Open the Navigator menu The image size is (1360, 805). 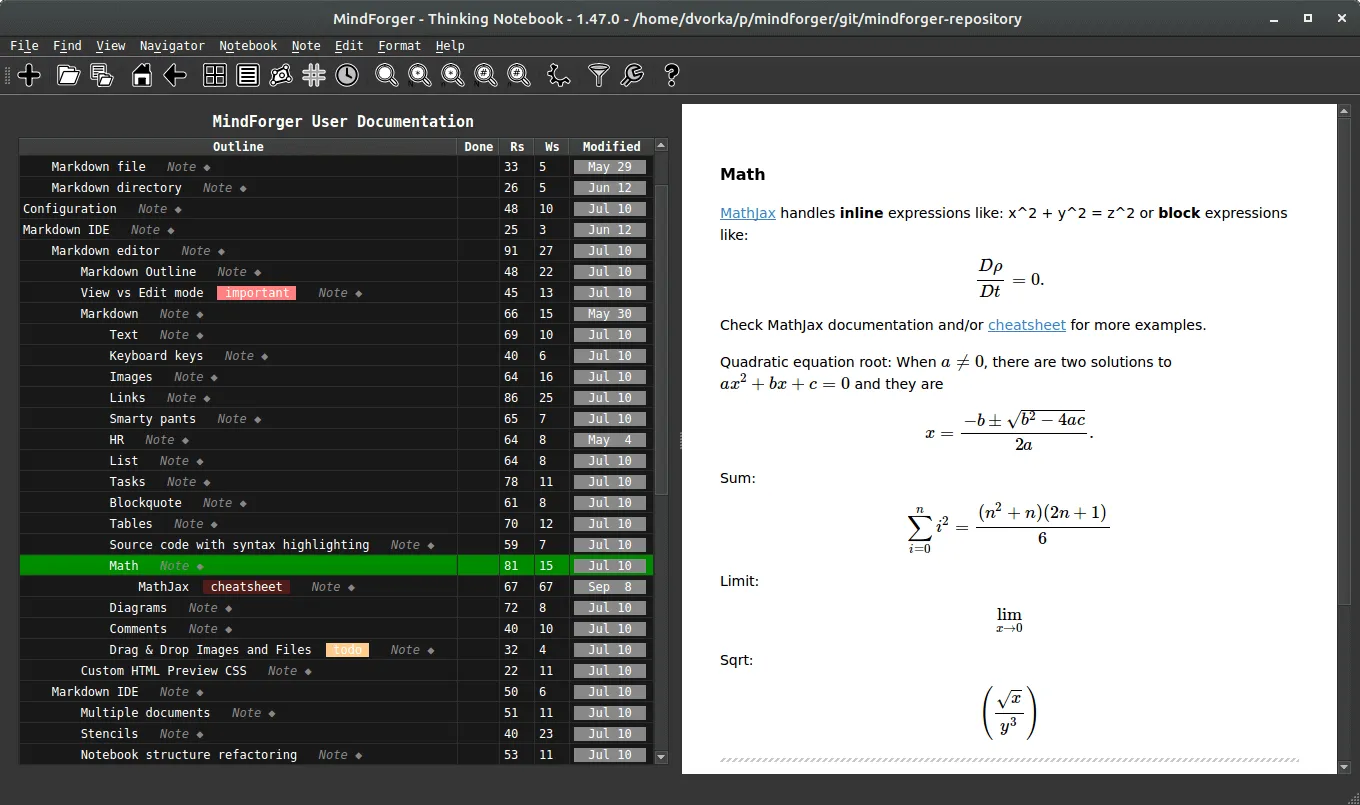(x=172, y=46)
